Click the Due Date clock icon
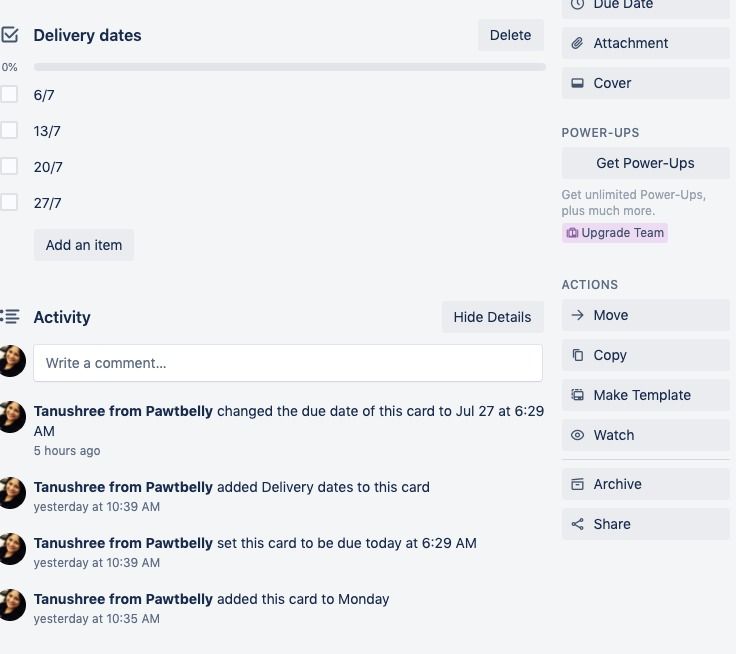The width and height of the screenshot is (736, 654). tap(577, 4)
